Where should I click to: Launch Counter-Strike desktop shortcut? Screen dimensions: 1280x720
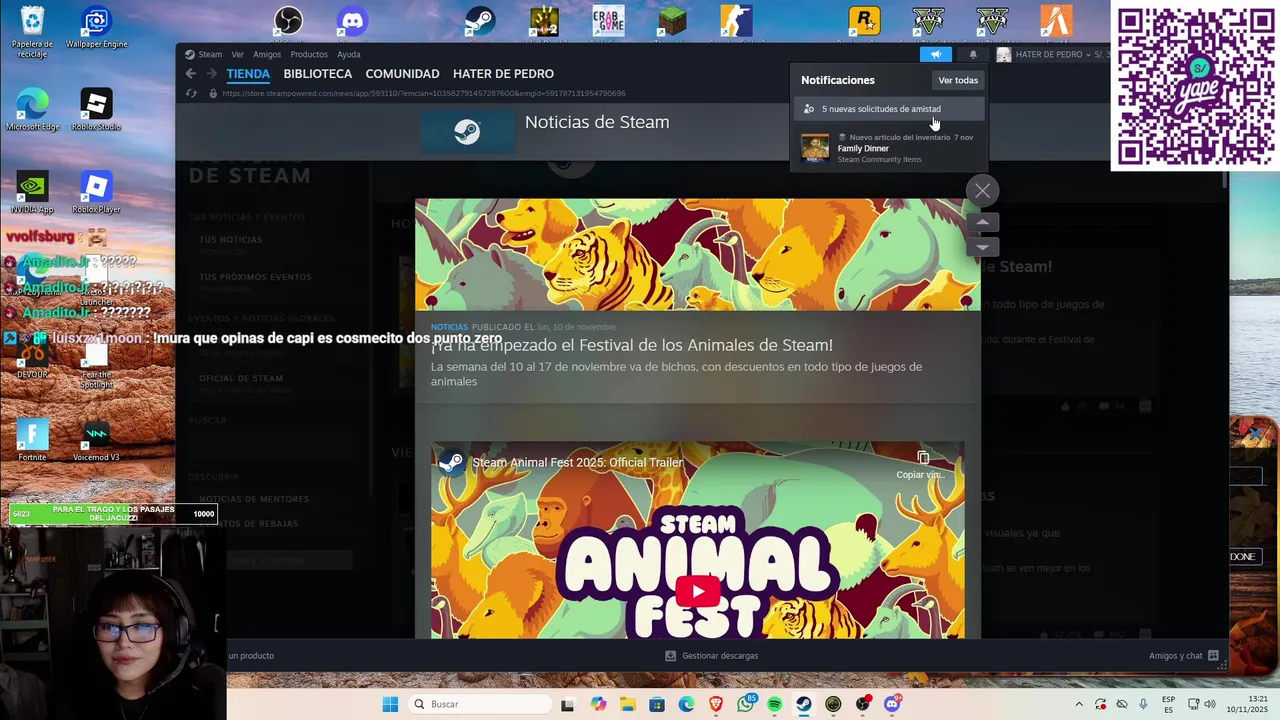click(736, 20)
